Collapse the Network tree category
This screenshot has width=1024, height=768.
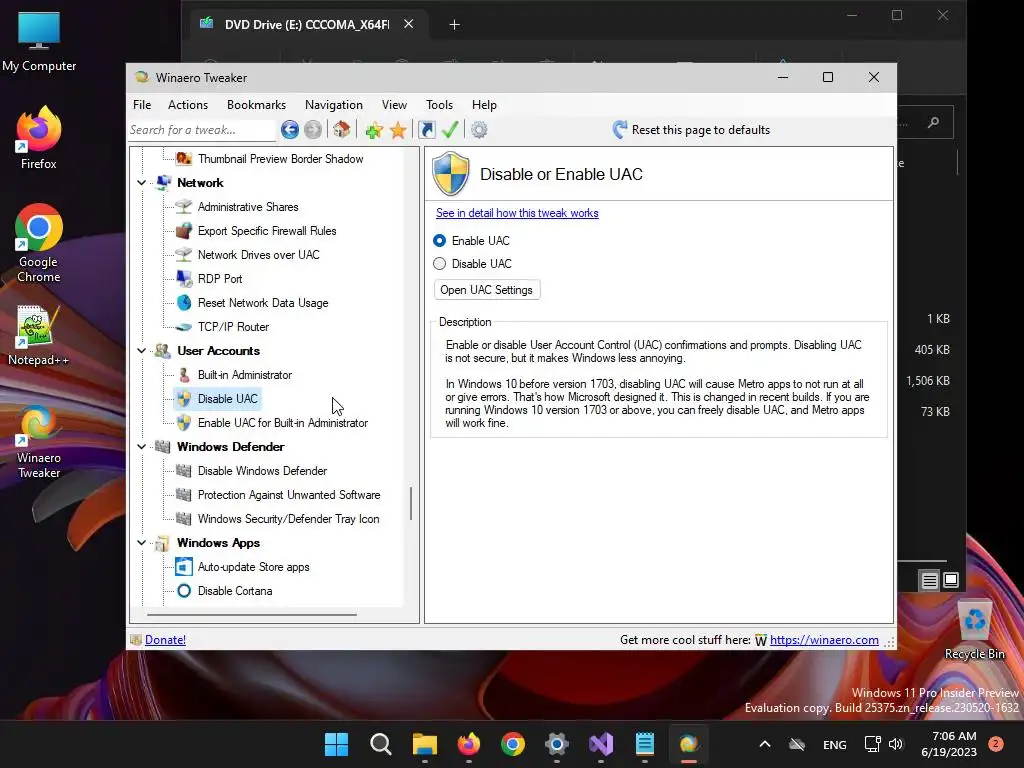click(x=142, y=183)
